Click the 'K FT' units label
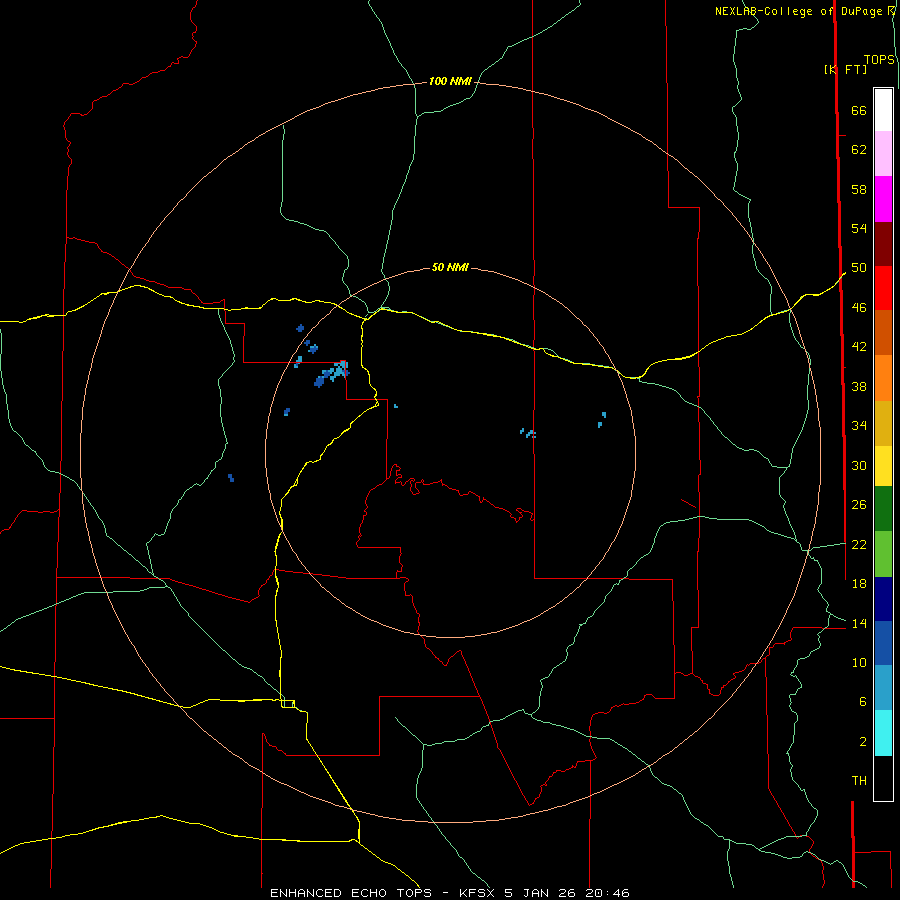Screen dimensions: 900x900 [845, 69]
